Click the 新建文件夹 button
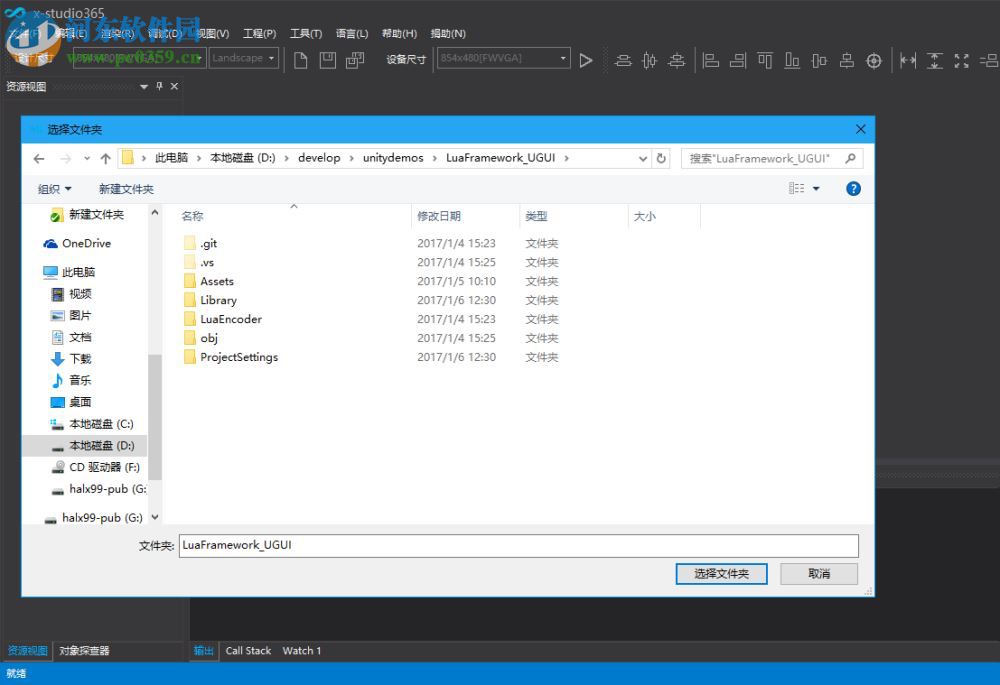Screen dimensions: 1000x685 click(x=126, y=188)
